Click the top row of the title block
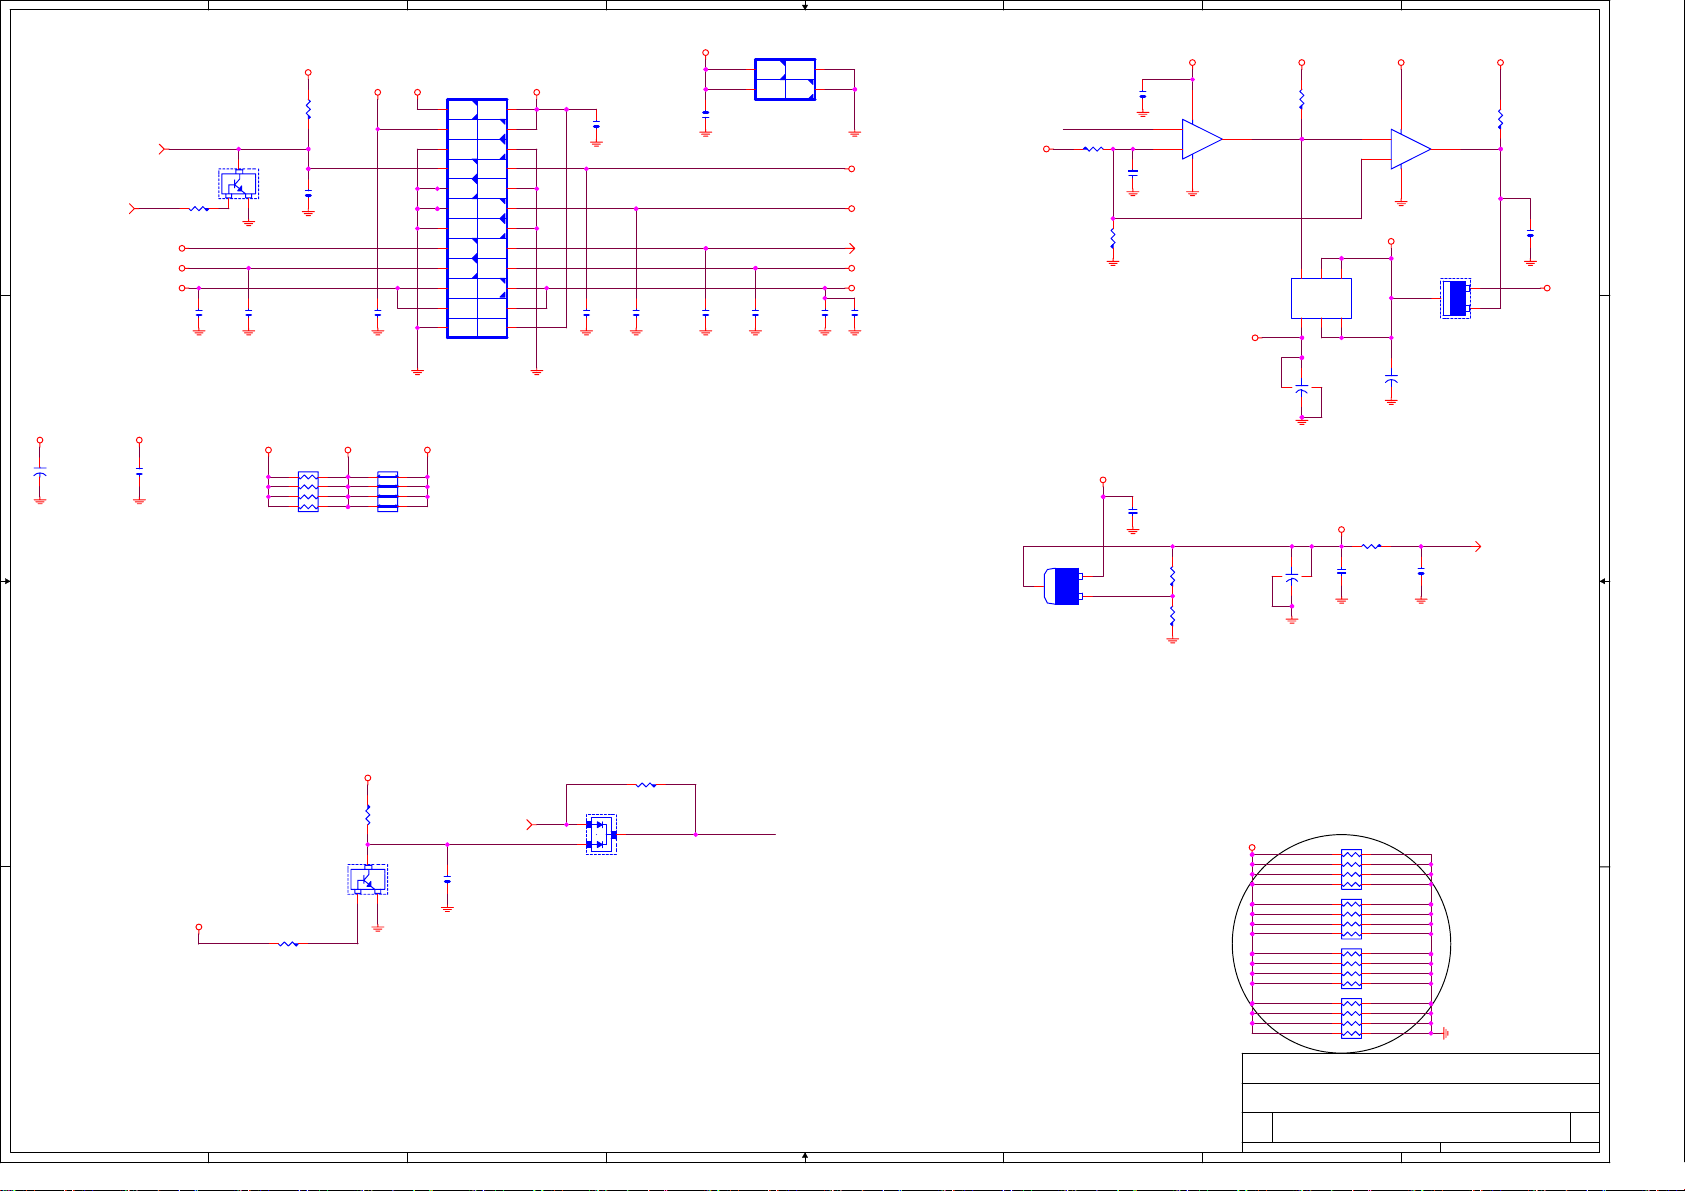The height and width of the screenshot is (1191, 1685). [1420, 1068]
